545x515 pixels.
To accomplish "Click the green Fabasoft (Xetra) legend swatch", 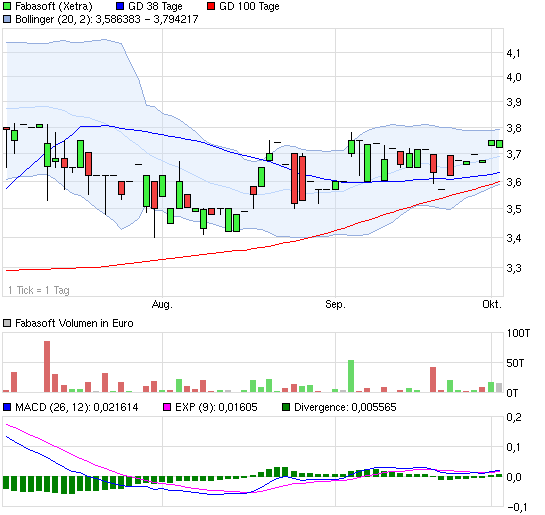I will coord(7,6).
